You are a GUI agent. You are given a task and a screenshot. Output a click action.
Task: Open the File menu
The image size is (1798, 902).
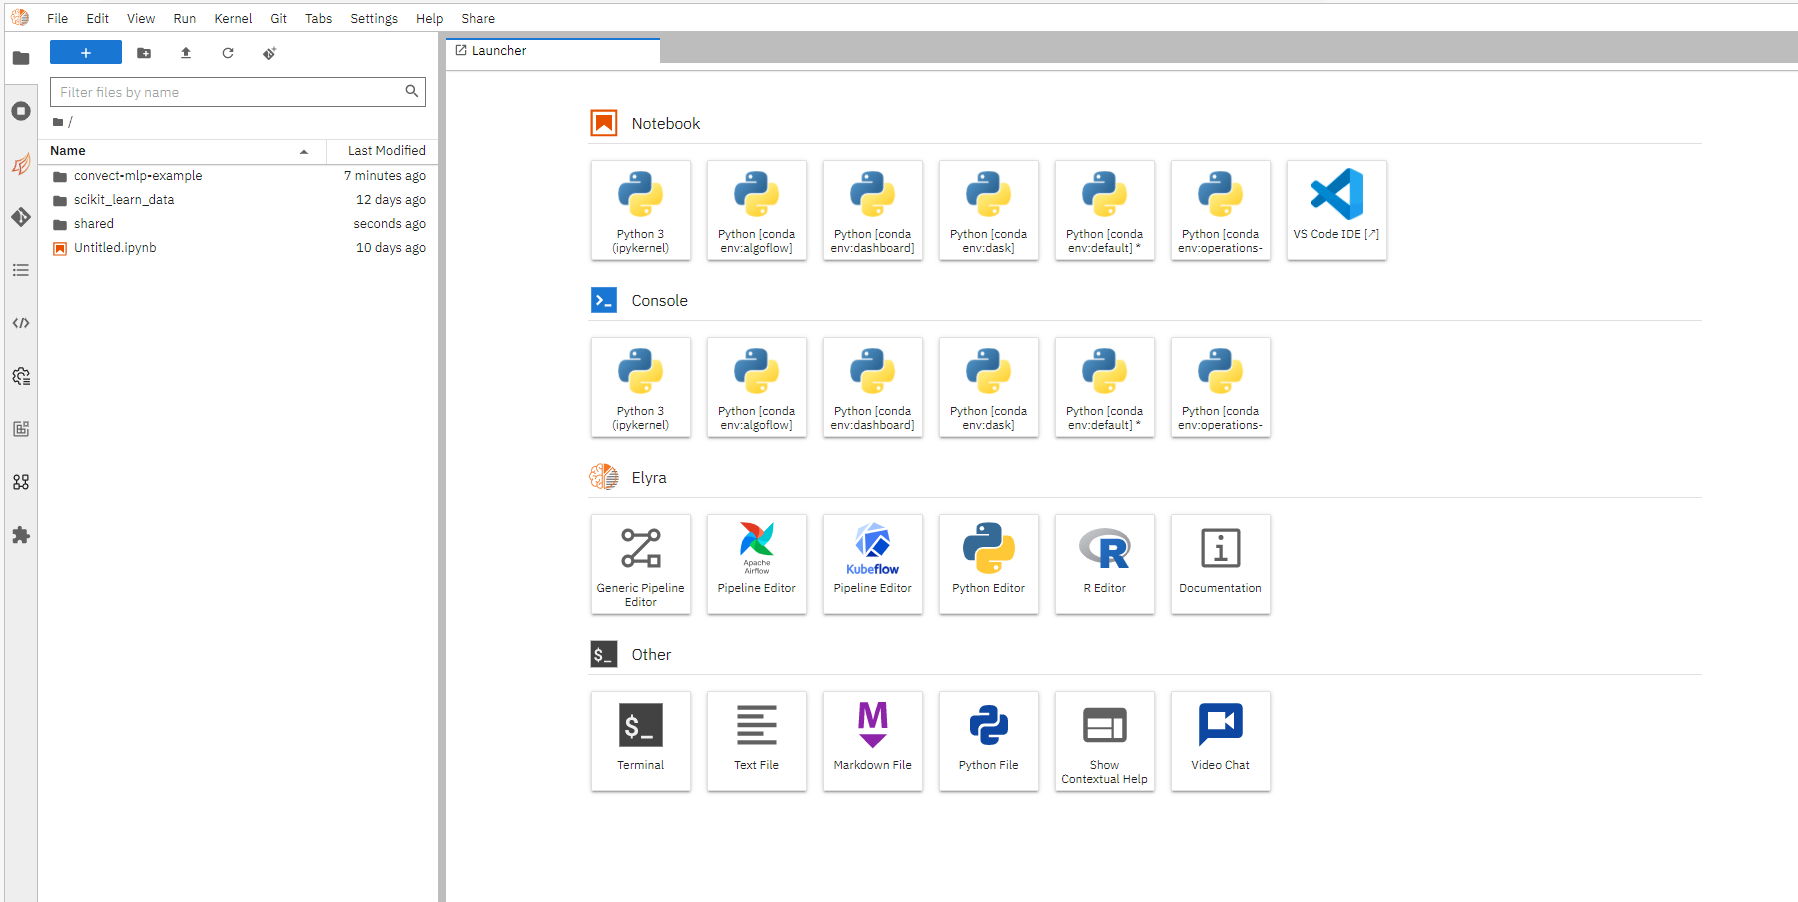[58, 18]
